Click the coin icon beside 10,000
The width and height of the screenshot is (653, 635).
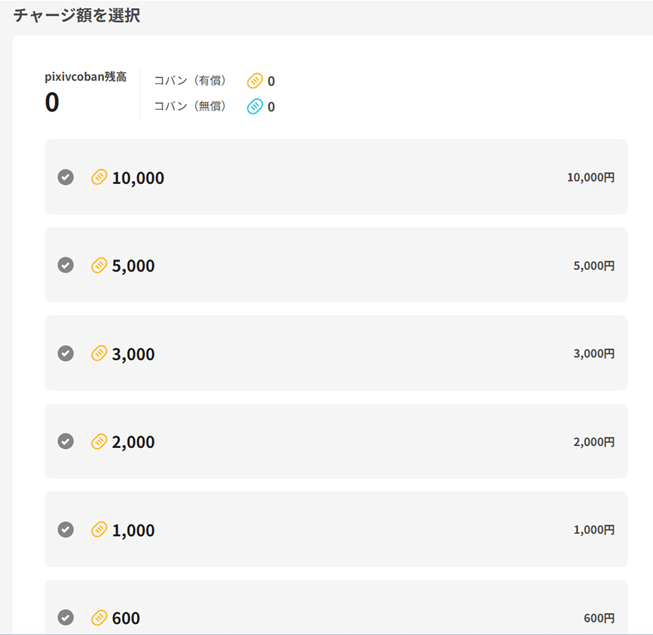[x=99, y=177]
